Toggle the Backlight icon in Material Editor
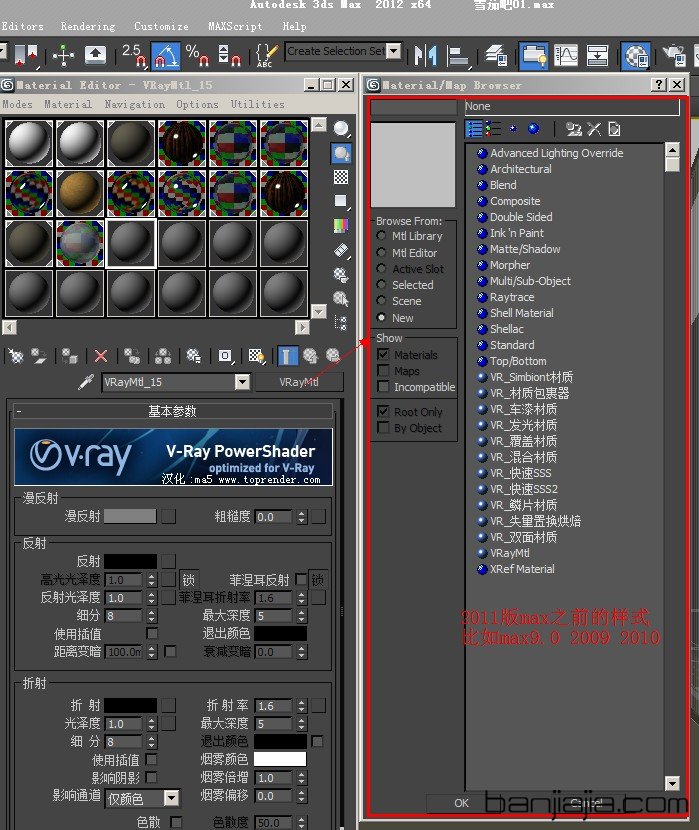Viewport: 699px width, 830px height. click(x=341, y=154)
